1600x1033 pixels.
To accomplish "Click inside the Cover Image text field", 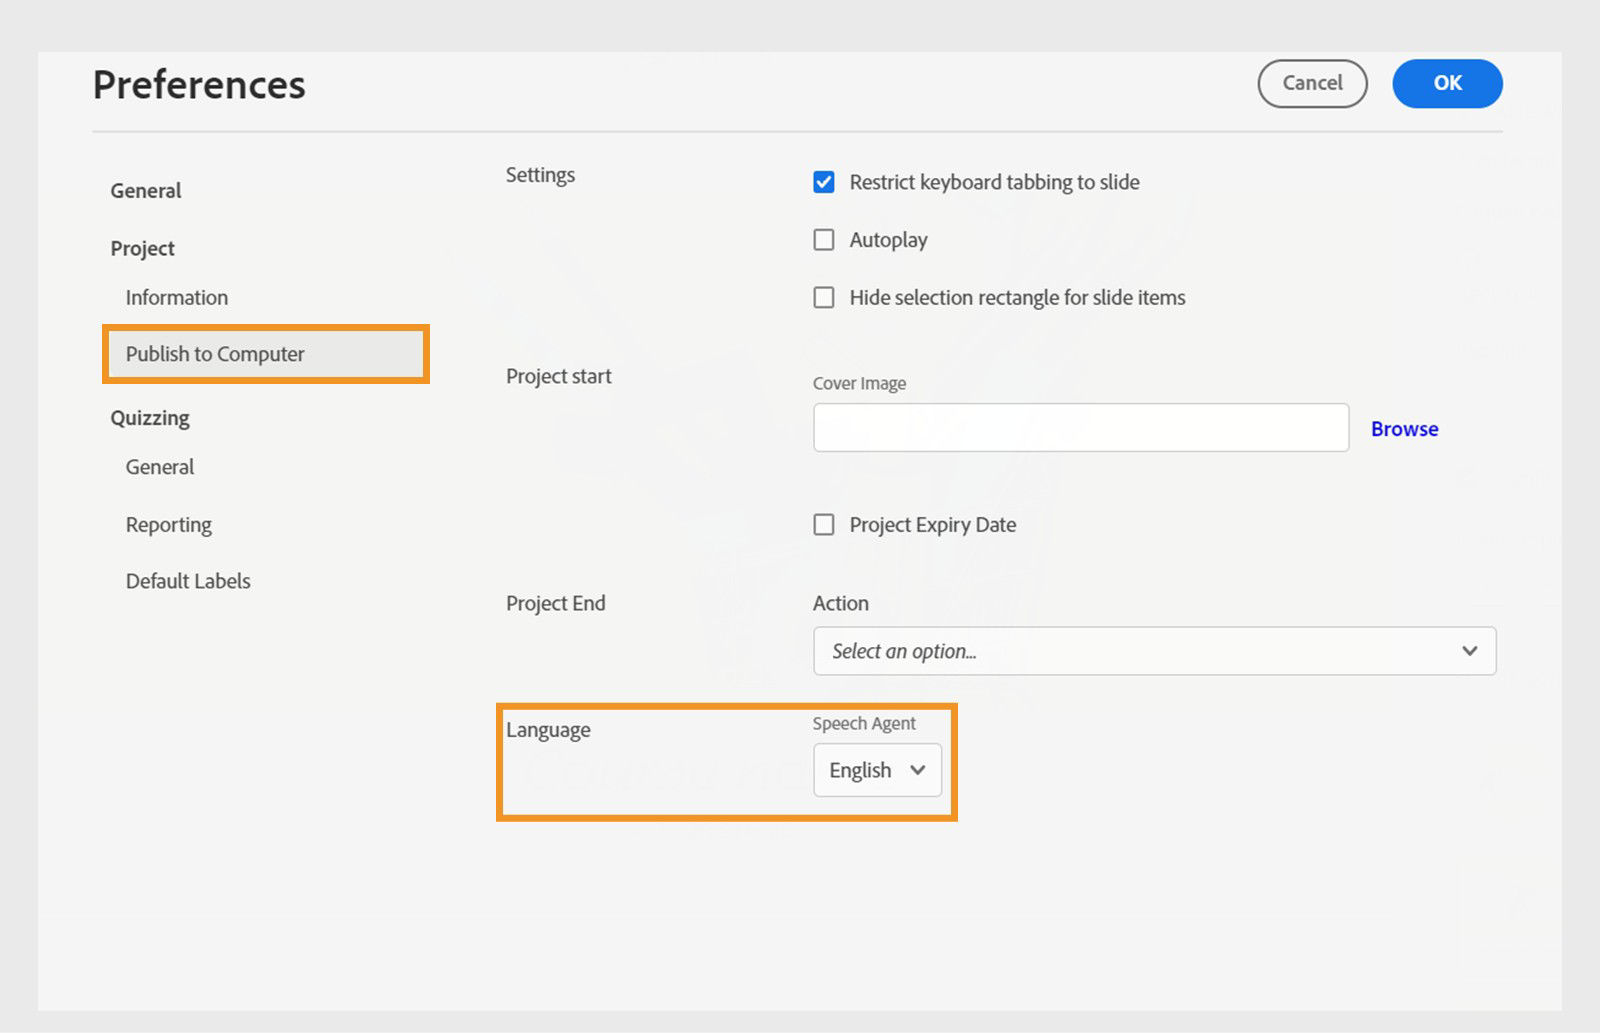I will 1080,427.
